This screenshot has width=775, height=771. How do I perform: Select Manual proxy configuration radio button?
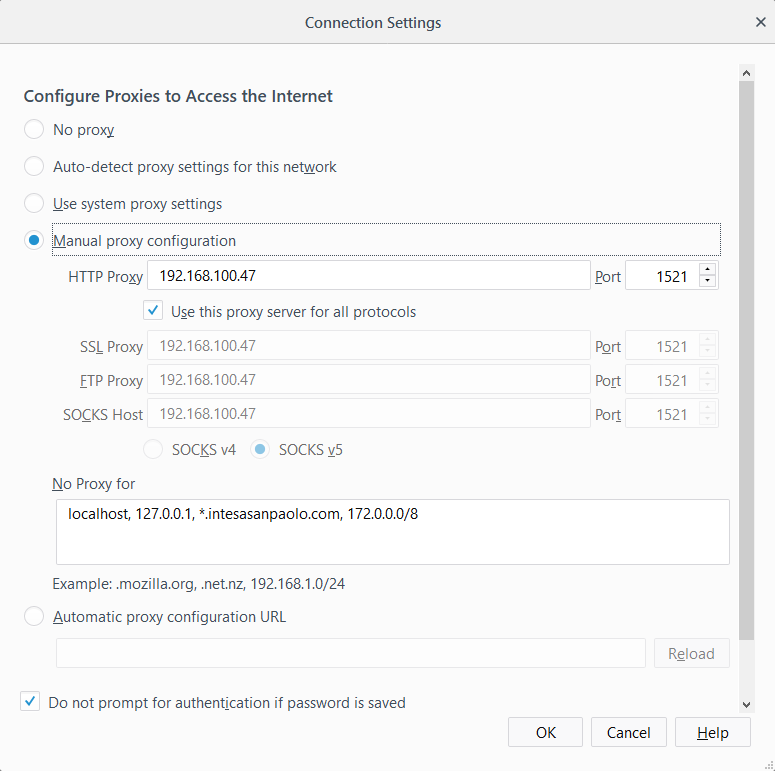(x=34, y=240)
